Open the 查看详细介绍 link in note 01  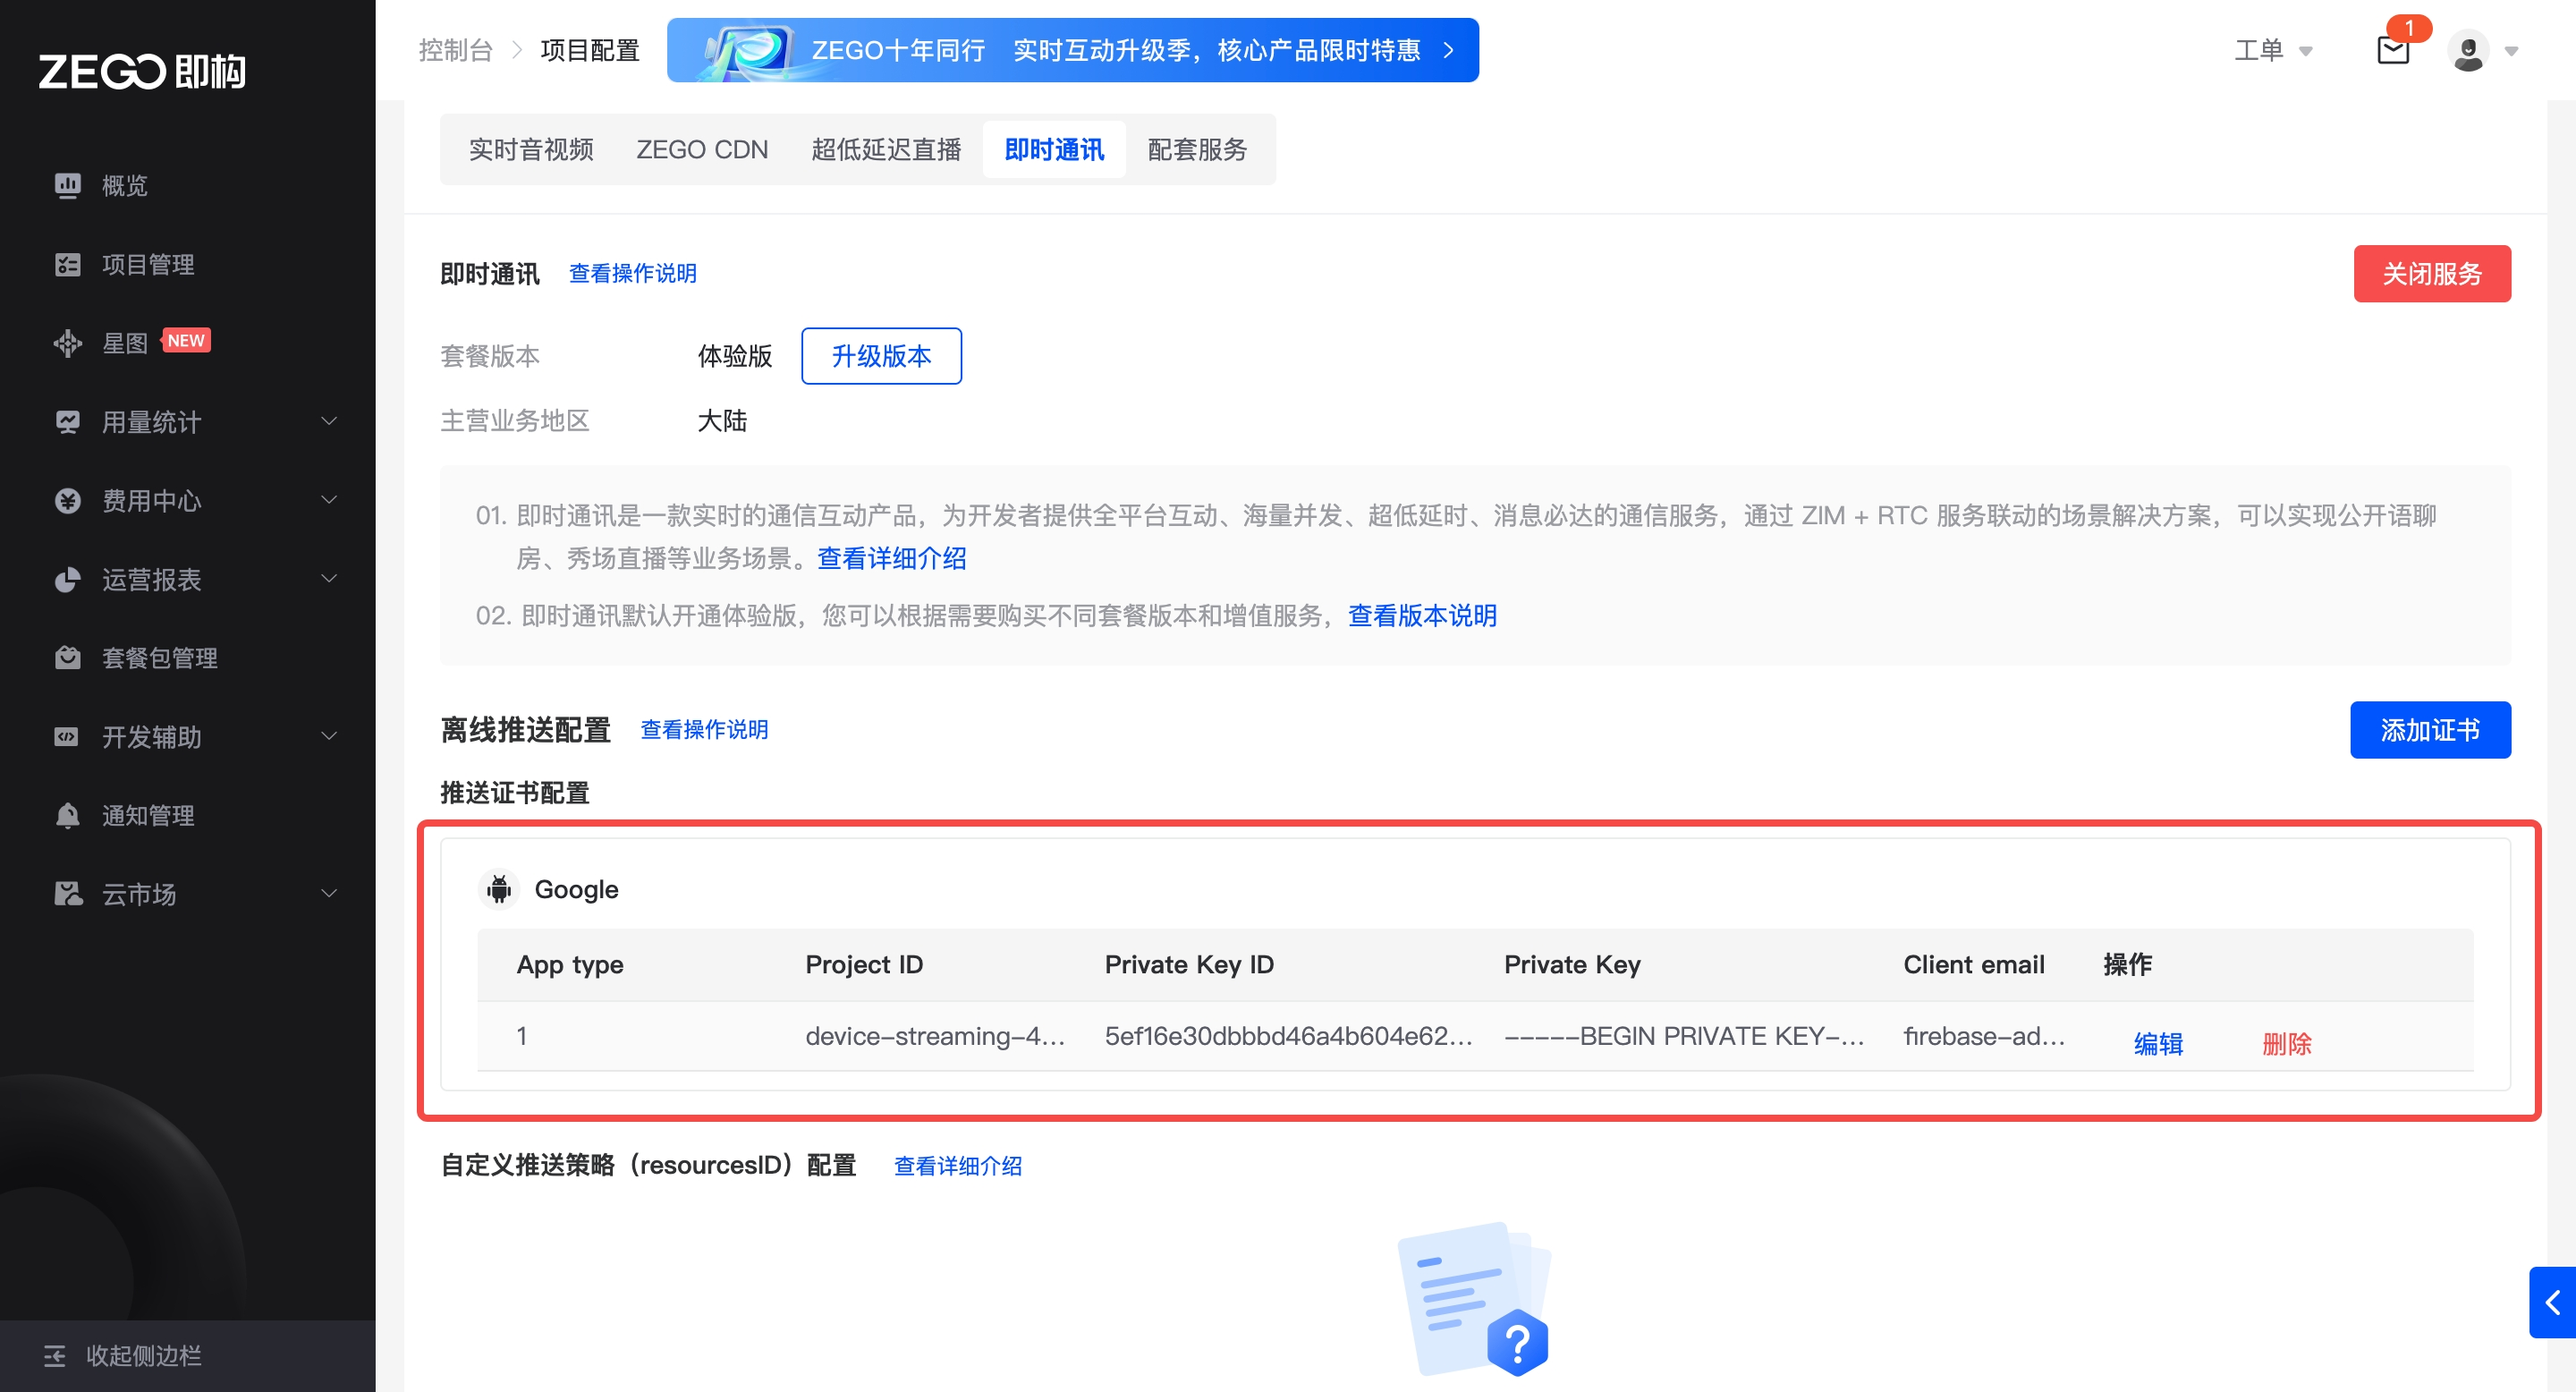point(892,558)
